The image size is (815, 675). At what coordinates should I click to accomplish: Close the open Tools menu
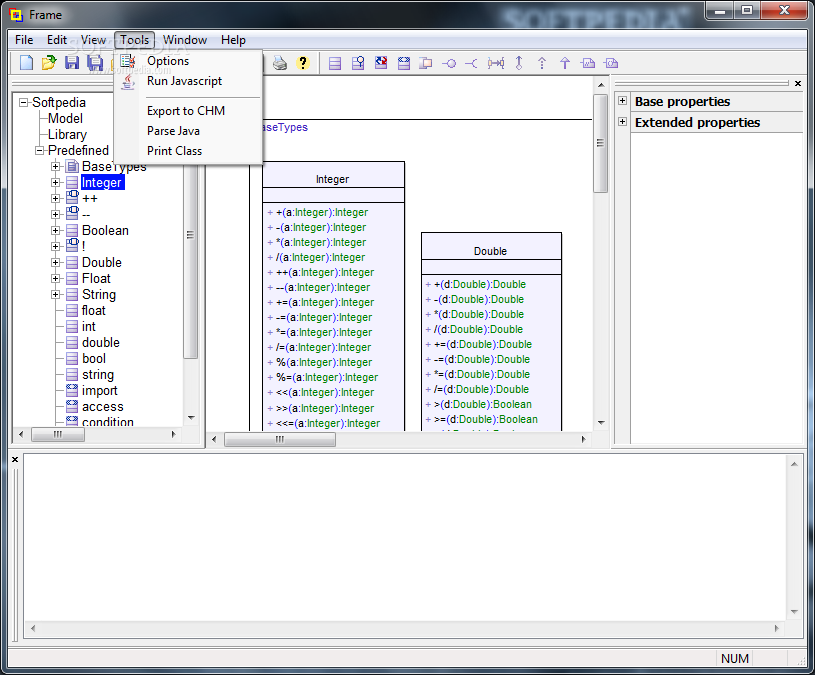(x=135, y=40)
